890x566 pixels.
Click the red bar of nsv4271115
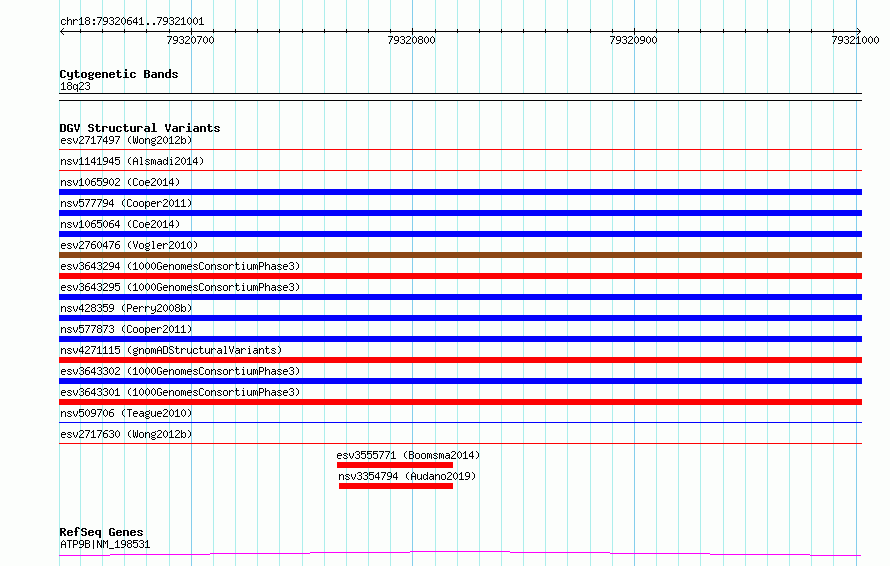(x=460, y=360)
